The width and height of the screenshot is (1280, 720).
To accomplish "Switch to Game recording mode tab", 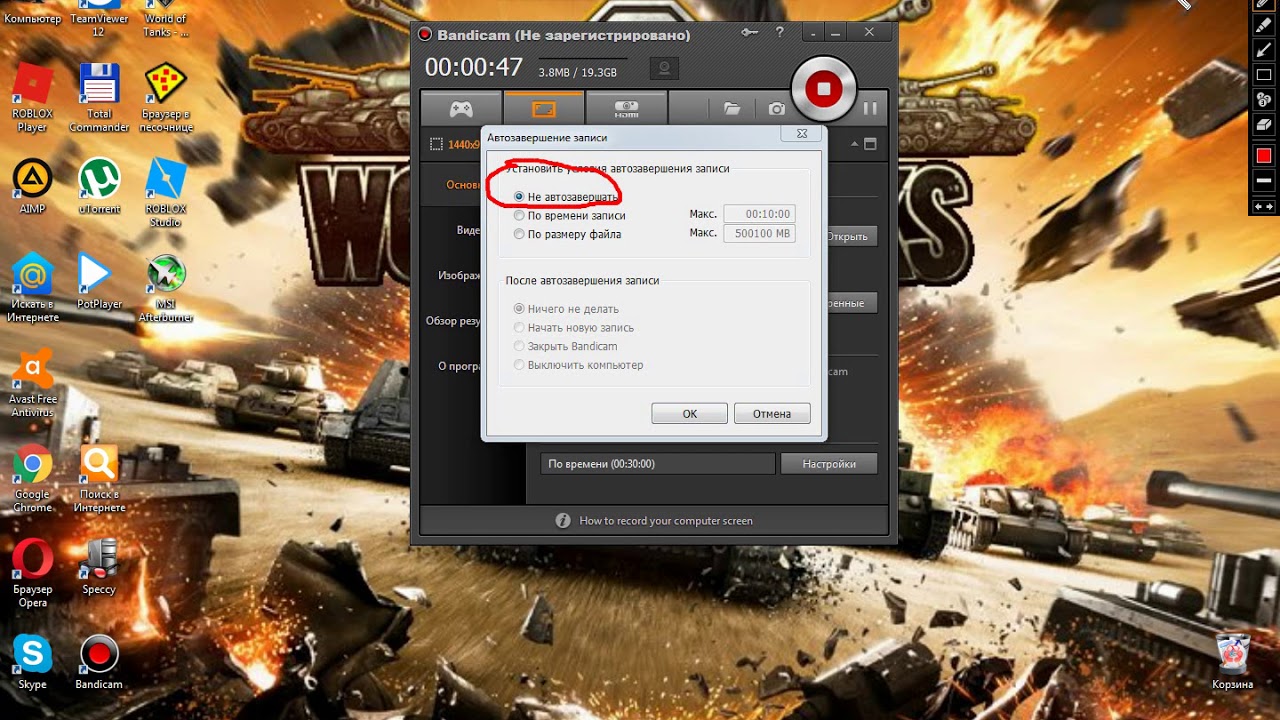I will click(461, 108).
